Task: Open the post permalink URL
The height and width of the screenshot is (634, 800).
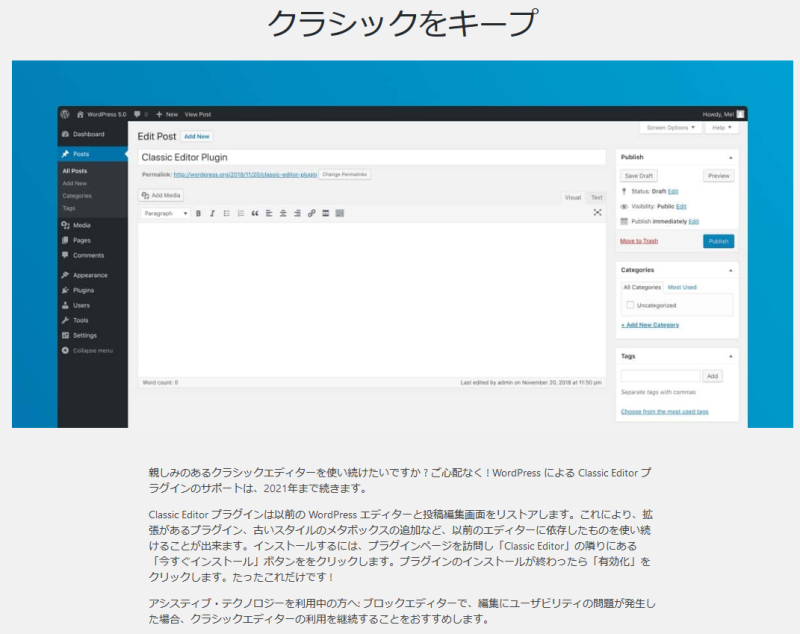Action: point(245,174)
